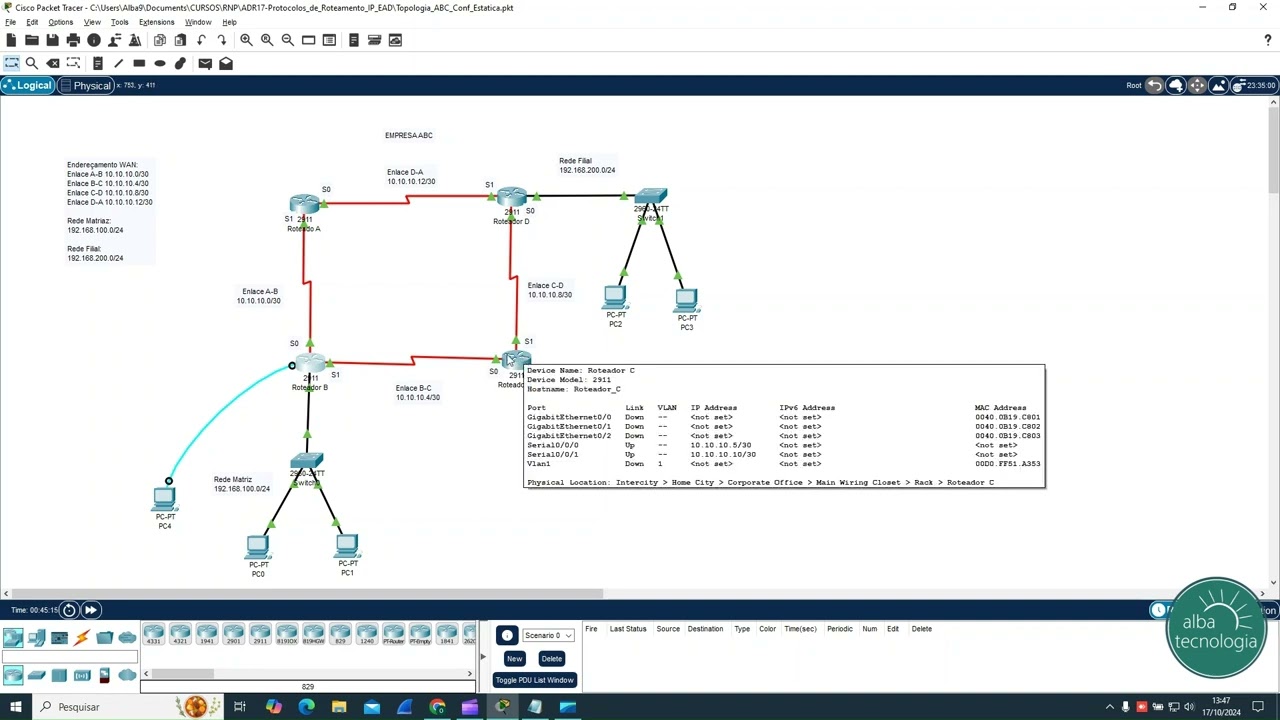Click the Delete scenario button
Image resolution: width=1280 pixels, height=720 pixels.
(551, 658)
